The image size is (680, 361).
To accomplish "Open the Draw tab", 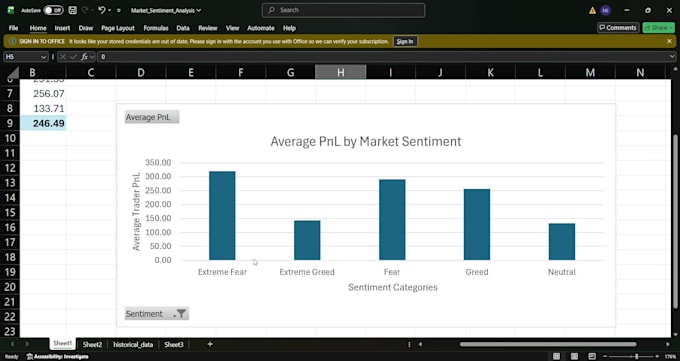I will point(86,28).
